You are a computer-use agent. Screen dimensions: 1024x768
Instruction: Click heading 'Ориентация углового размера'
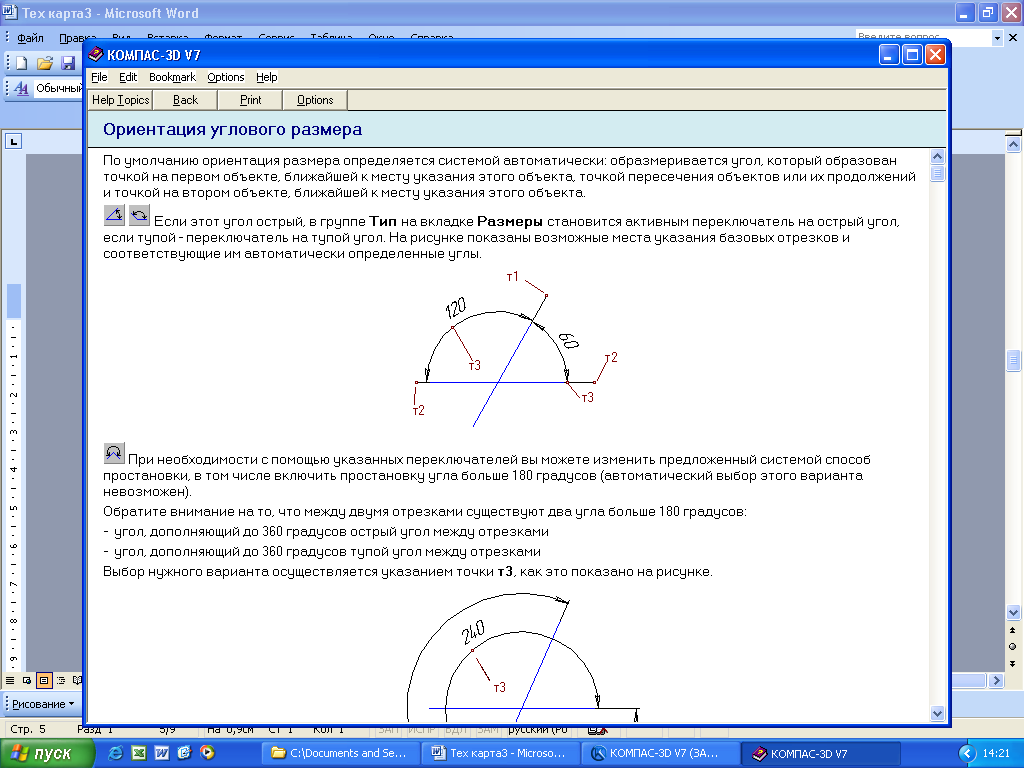coord(232,129)
